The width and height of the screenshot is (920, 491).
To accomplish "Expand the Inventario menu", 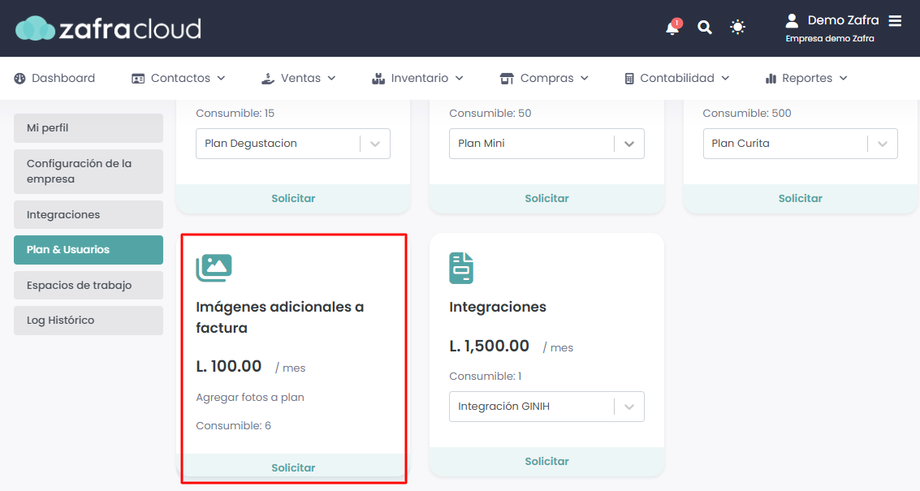I will coord(418,79).
